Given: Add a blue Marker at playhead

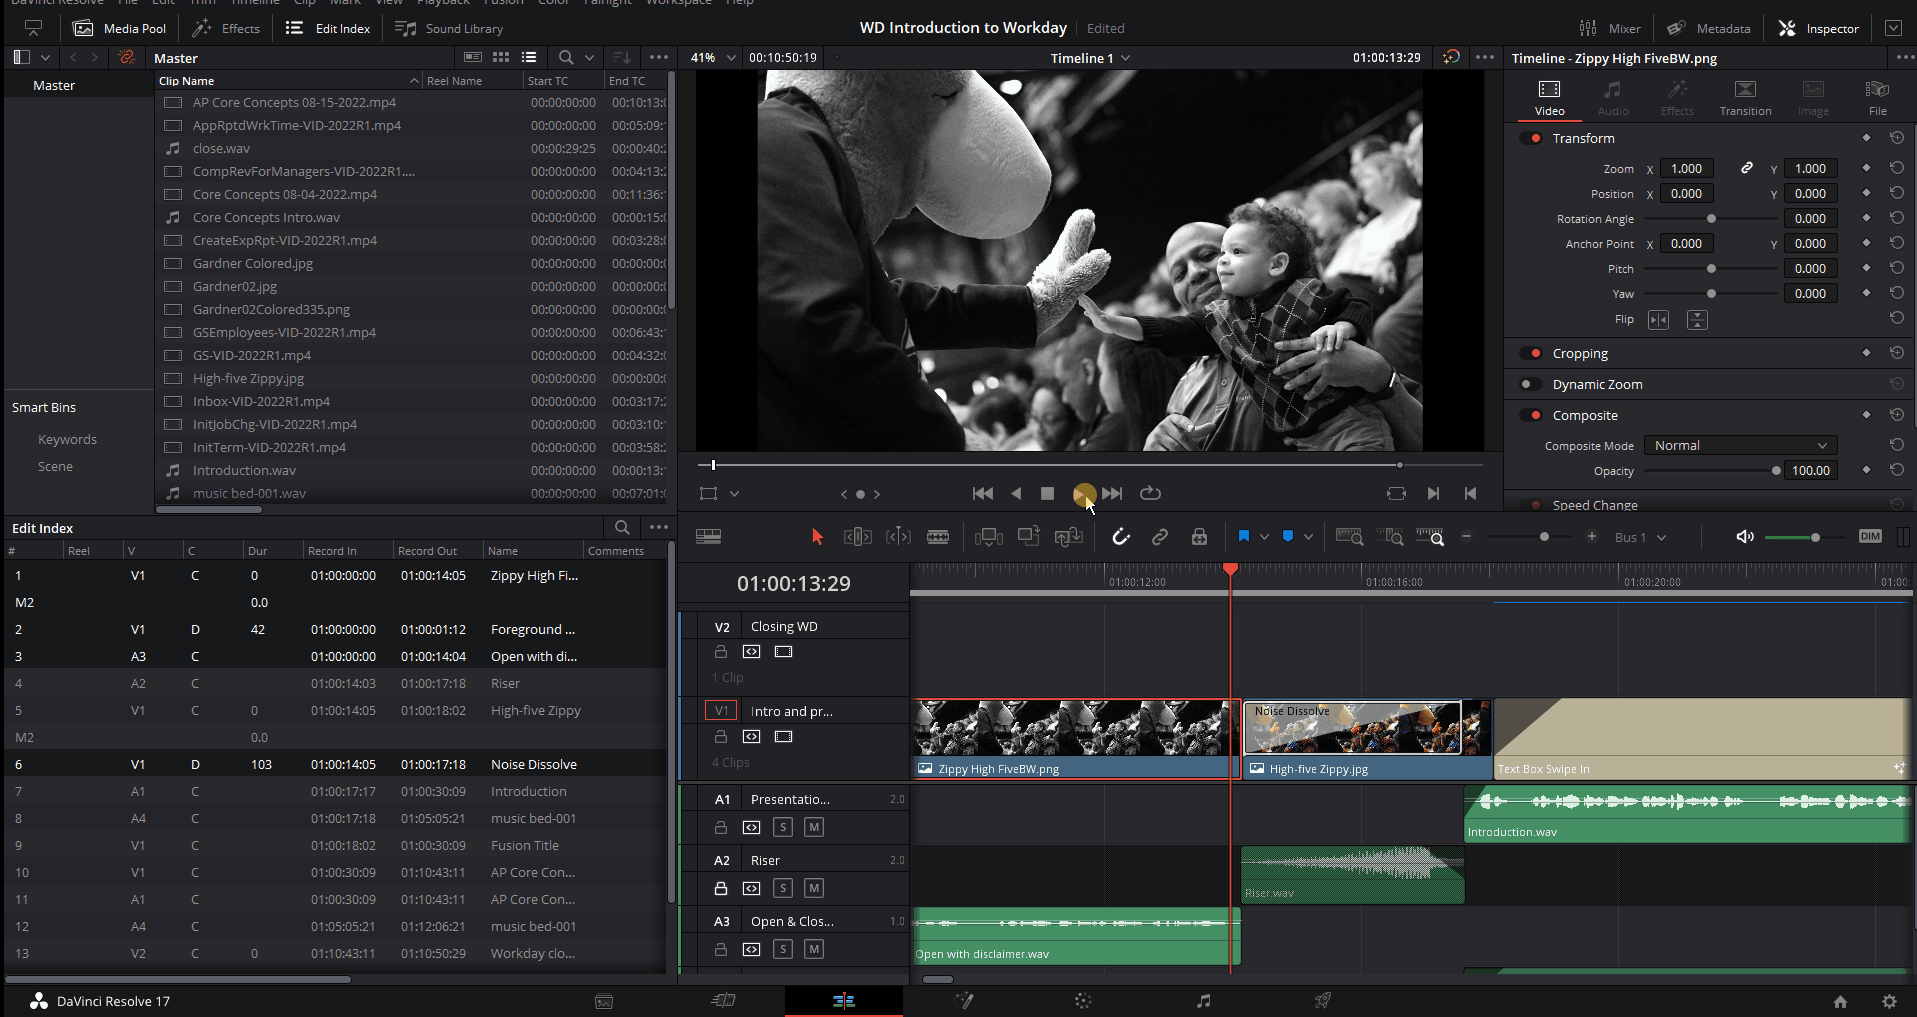Looking at the screenshot, I should point(1288,537).
